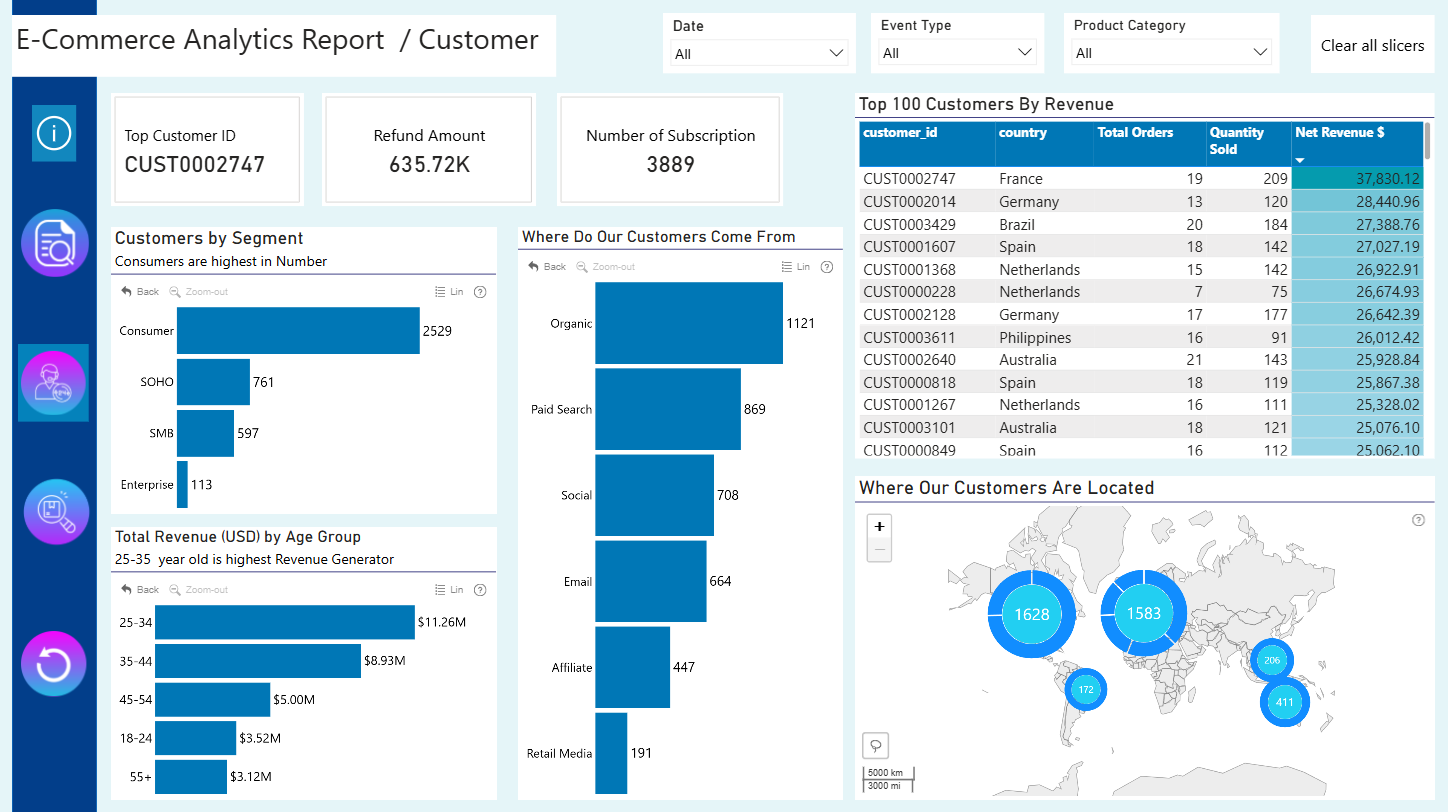1448x812 pixels.
Task: Select the Enterprise bar in segment chart
Action: point(182,484)
